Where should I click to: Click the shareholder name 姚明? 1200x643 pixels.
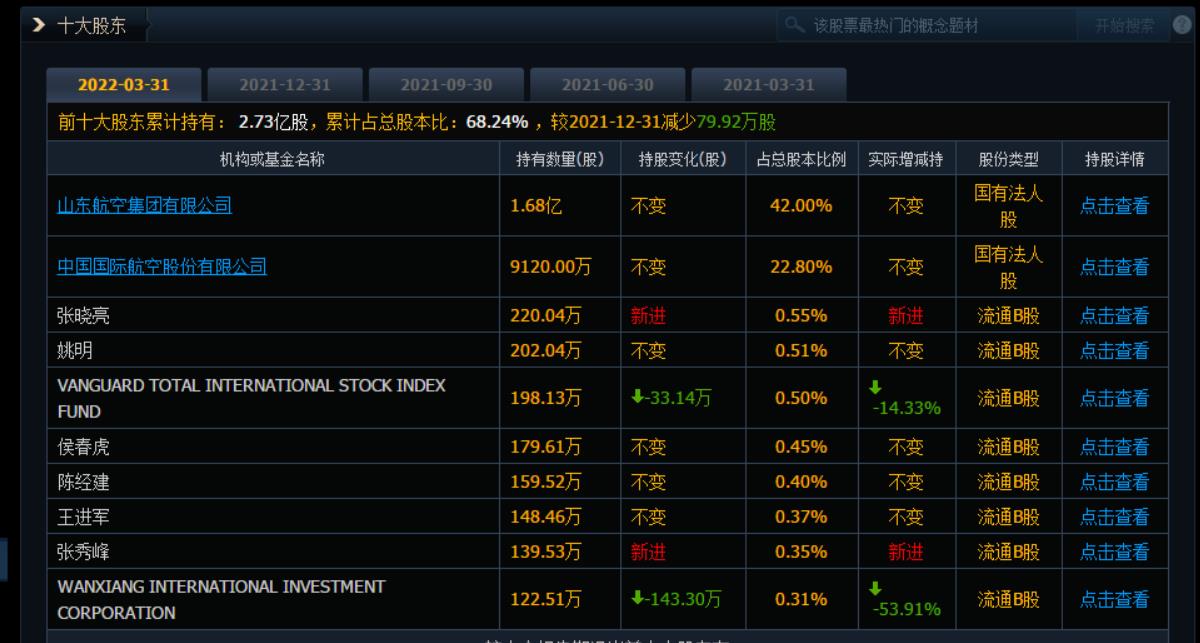(x=74, y=351)
